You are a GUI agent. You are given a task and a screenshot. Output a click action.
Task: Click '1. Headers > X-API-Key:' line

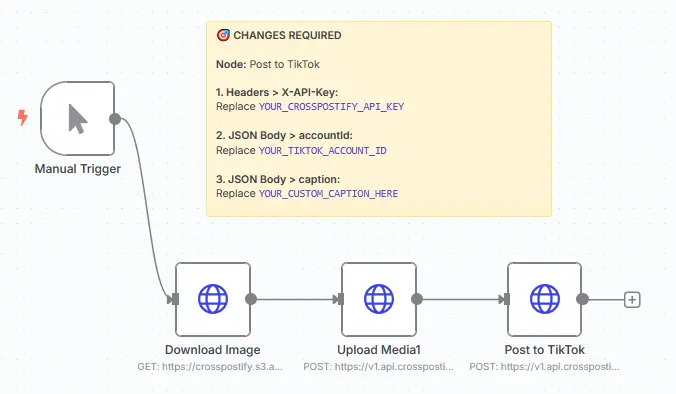(x=277, y=92)
